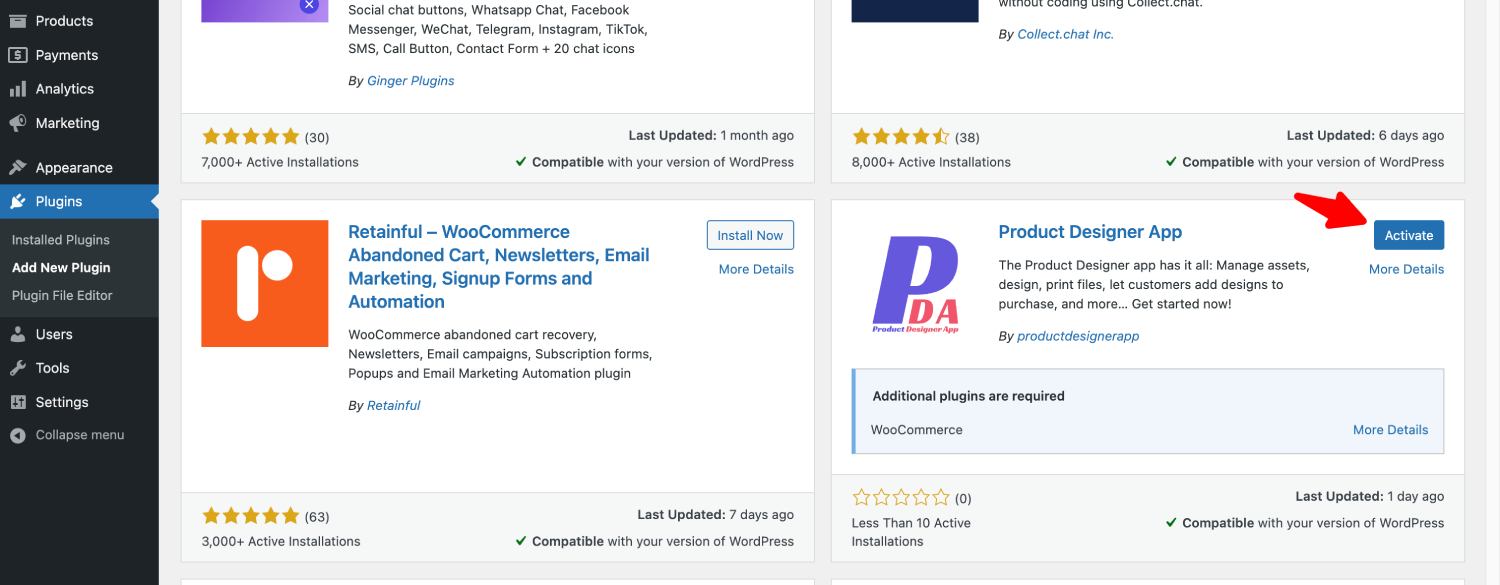Open the Retainful plugin title link
This screenshot has width=1500, height=585.
tap(499, 267)
